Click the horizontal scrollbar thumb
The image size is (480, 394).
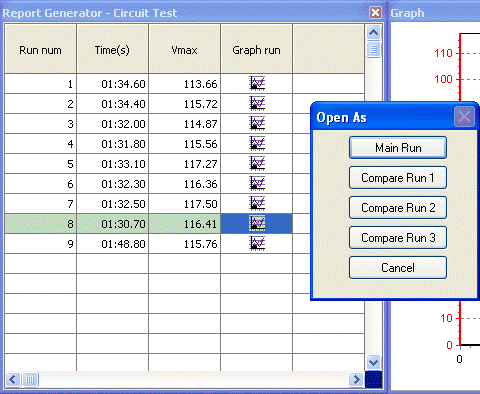tap(30, 379)
